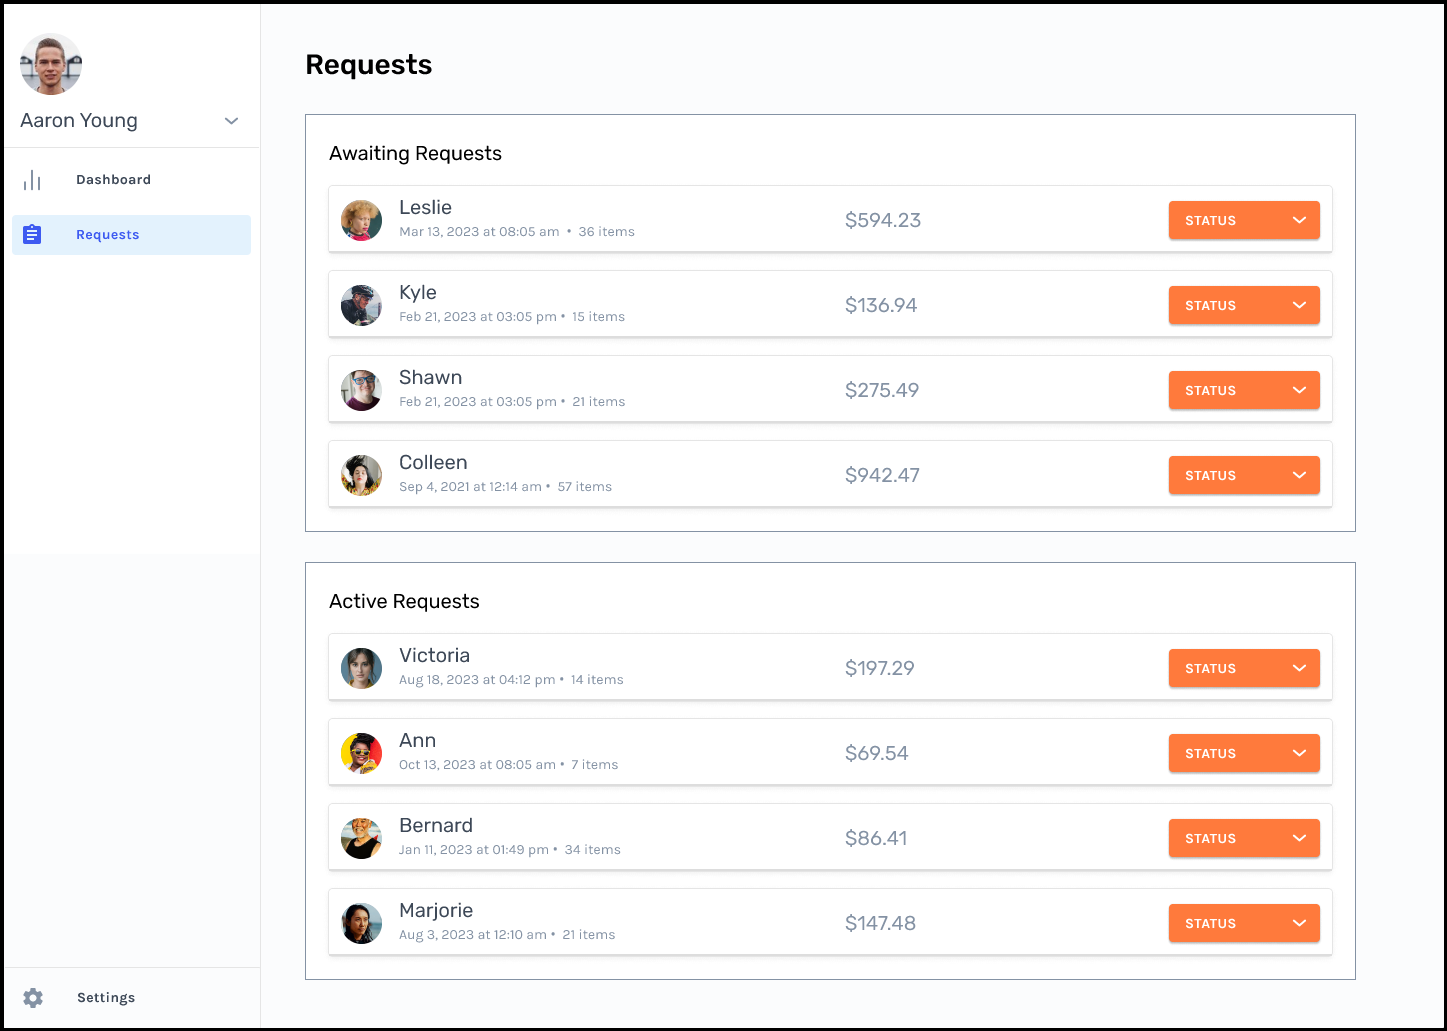The height and width of the screenshot is (1031, 1447).
Task: Click Leslie's avatar picture
Action: (361, 220)
